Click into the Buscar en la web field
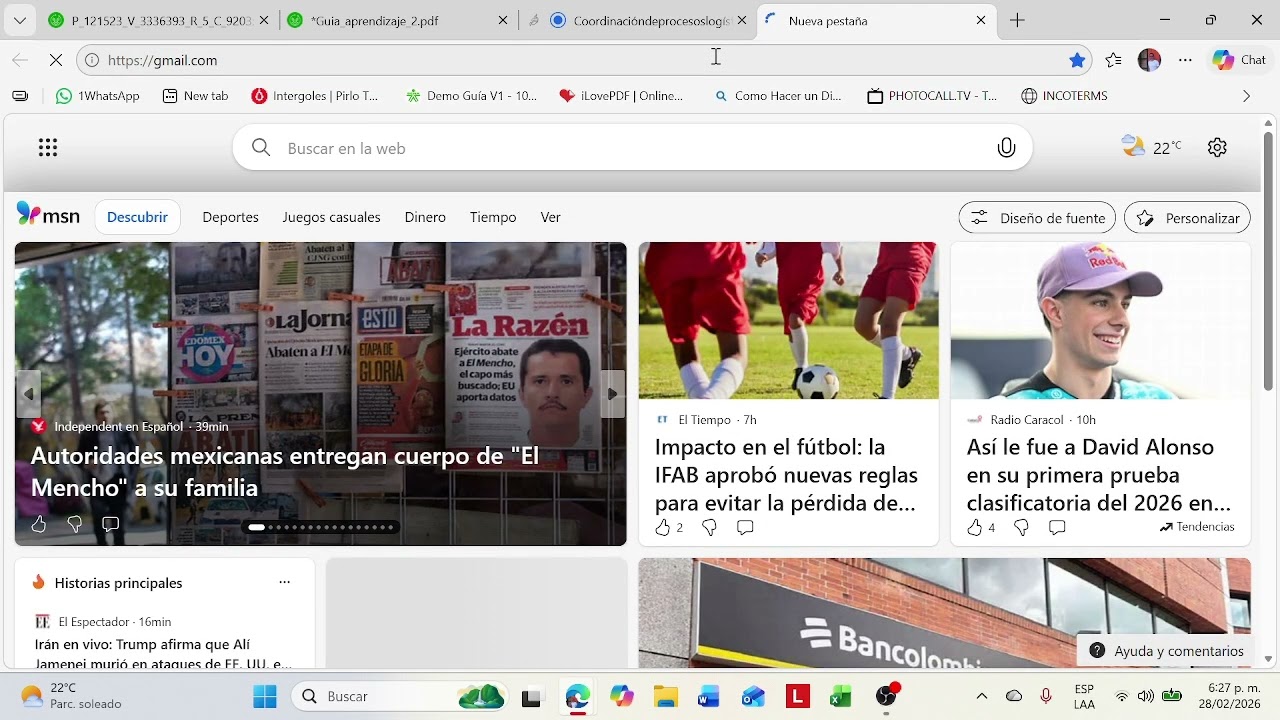The width and height of the screenshot is (1280, 720). 632,148
